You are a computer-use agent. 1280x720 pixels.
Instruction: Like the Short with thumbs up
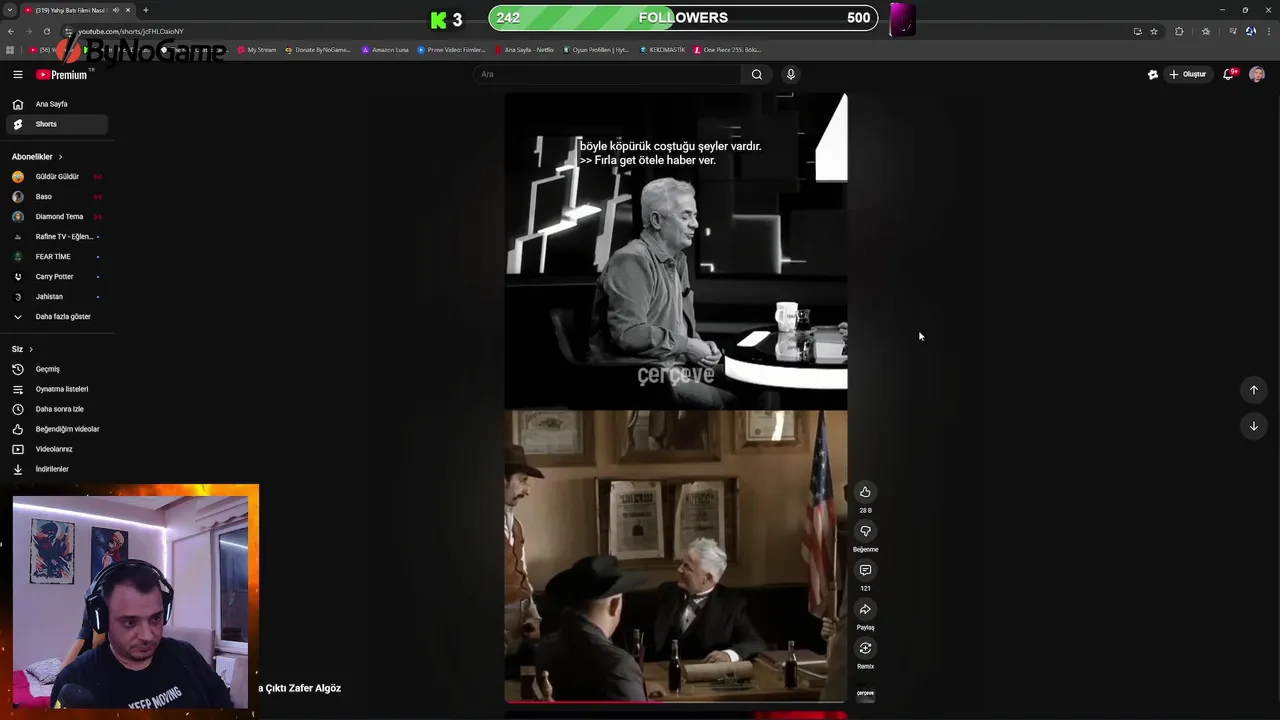click(x=865, y=492)
